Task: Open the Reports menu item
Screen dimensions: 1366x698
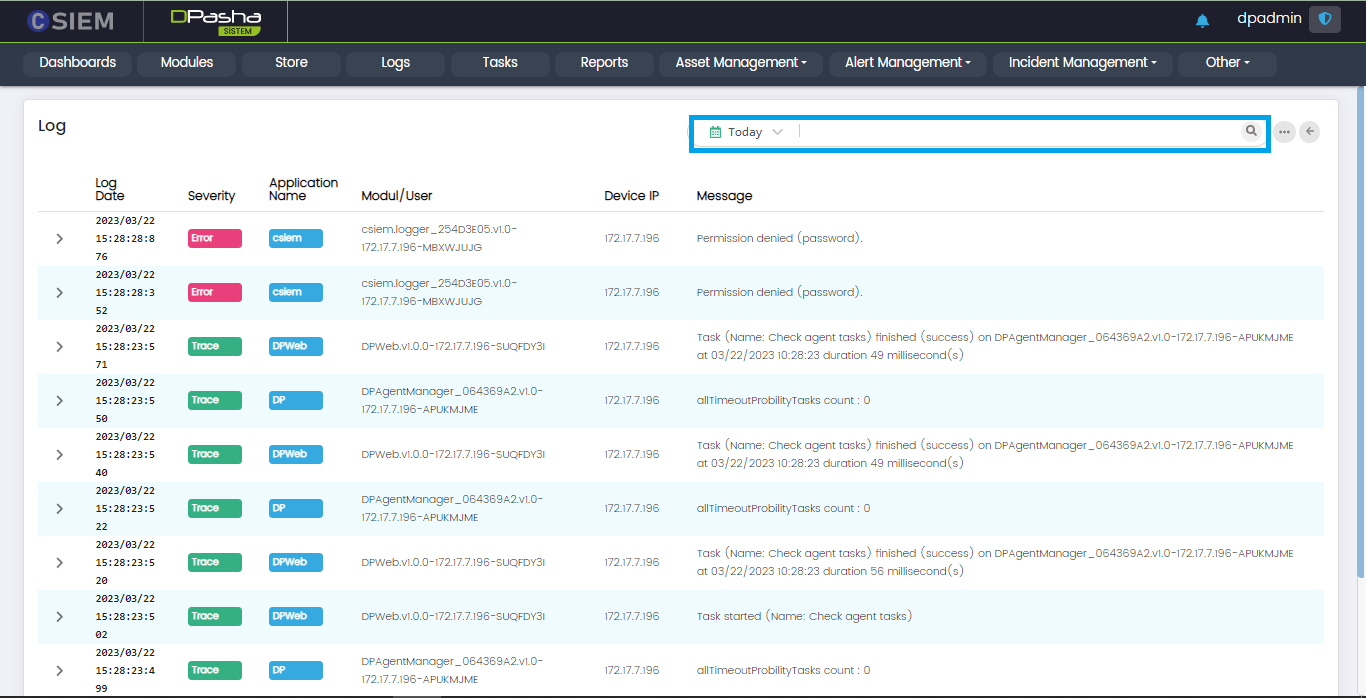Action: tap(604, 63)
